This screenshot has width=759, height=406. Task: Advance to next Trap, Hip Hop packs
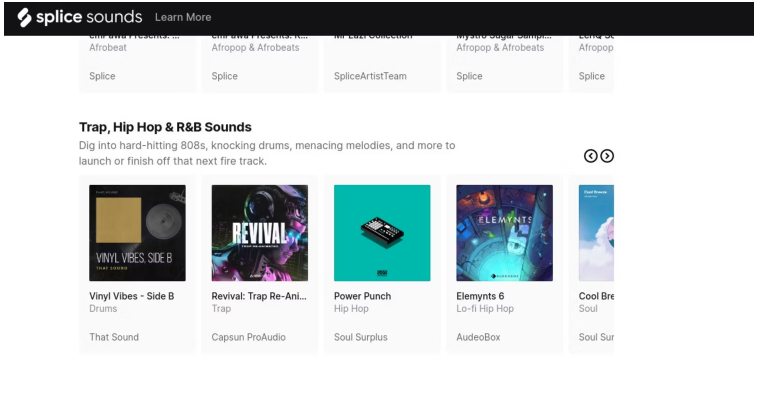[607, 156]
